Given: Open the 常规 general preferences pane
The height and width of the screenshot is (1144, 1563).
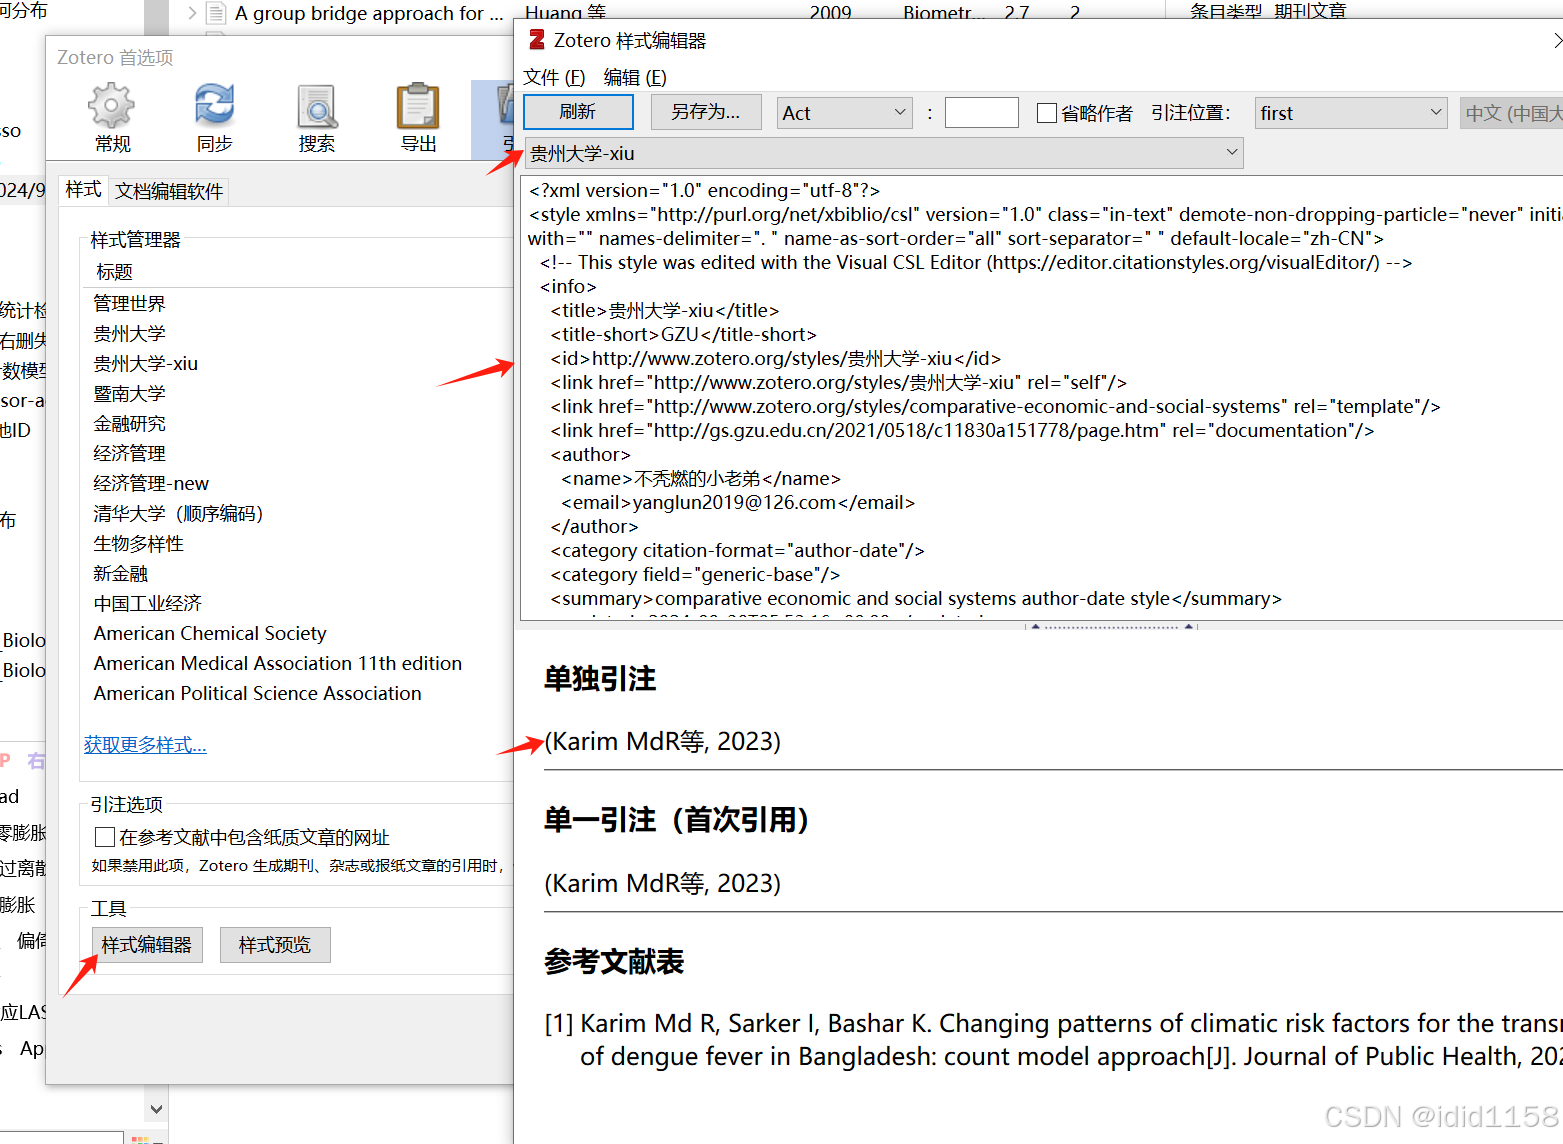Looking at the screenshot, I should click(112, 119).
